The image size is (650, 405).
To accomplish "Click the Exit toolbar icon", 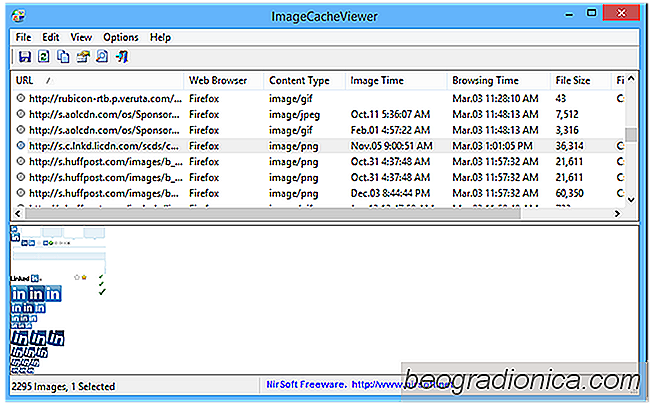I will pos(121,57).
